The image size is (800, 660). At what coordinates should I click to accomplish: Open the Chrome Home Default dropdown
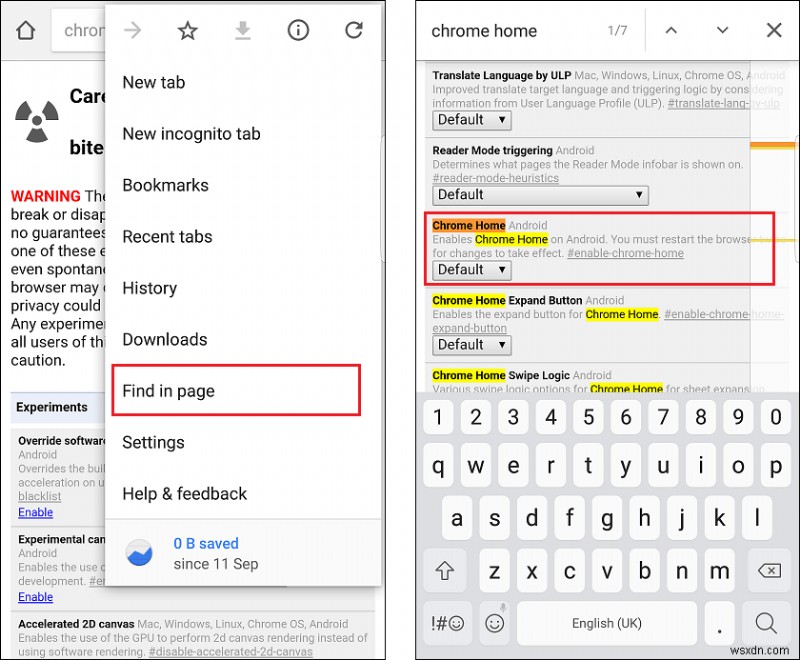point(471,269)
